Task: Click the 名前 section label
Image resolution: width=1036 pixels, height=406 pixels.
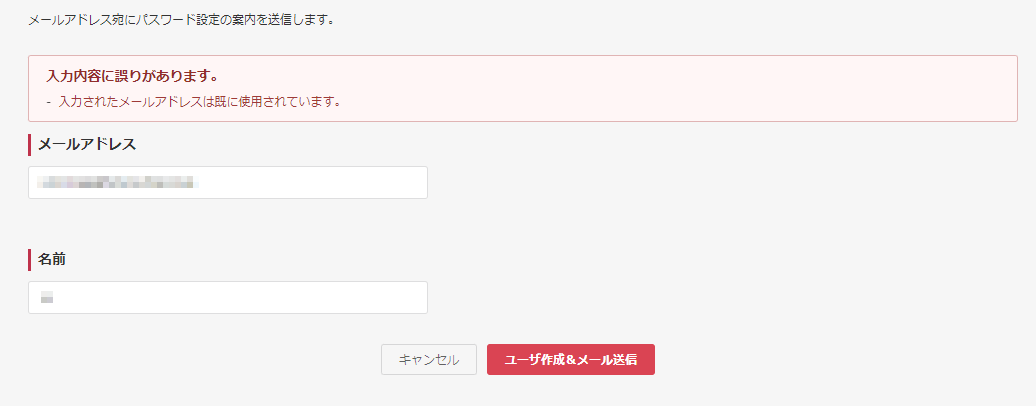Action: pyautogui.click(x=52, y=260)
